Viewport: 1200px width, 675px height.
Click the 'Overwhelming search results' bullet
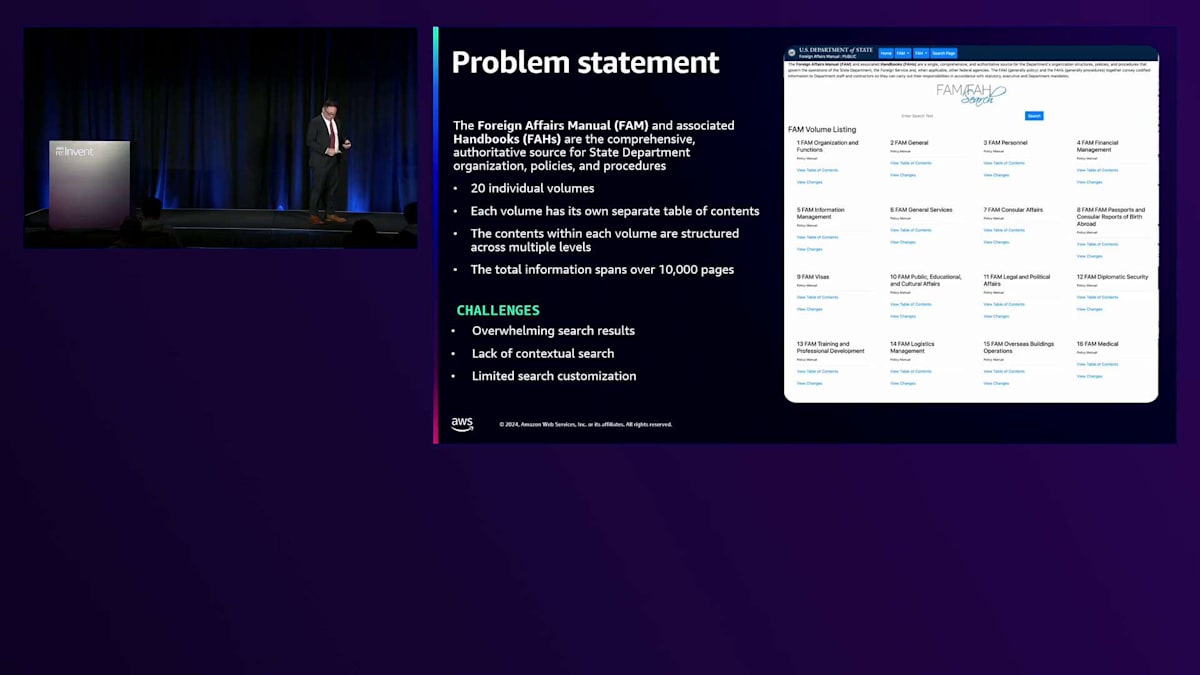[553, 331]
